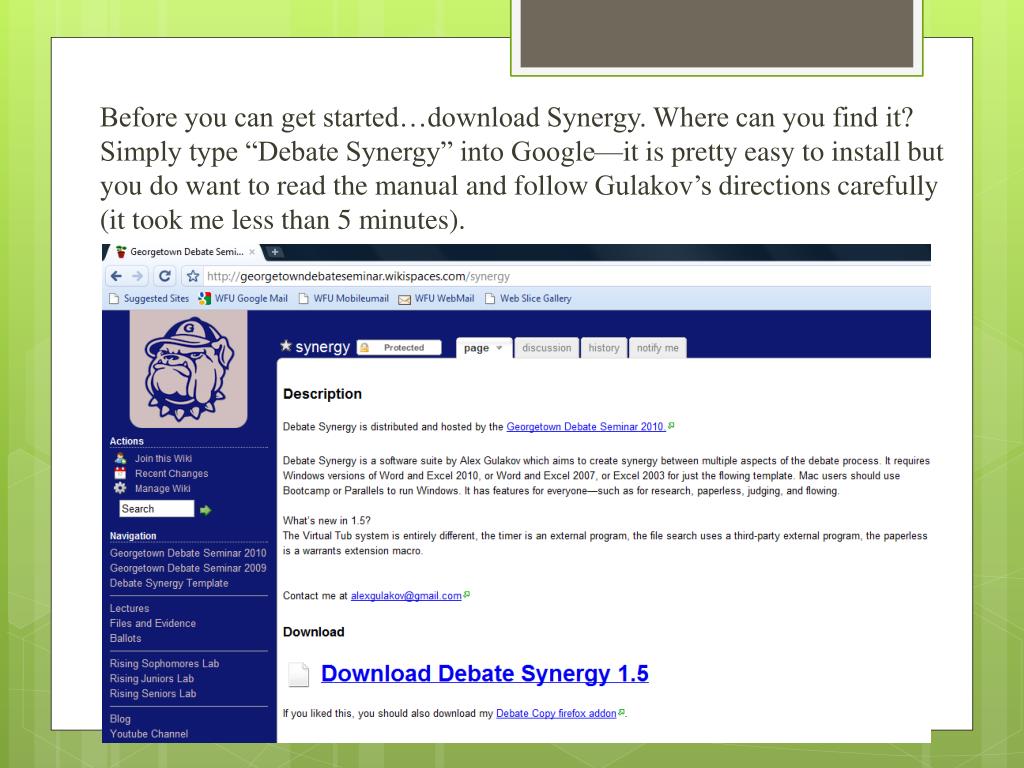Follow Georgetown Debate Seminar 2010 link in description
The image size is (1024, 768).
[586, 426]
